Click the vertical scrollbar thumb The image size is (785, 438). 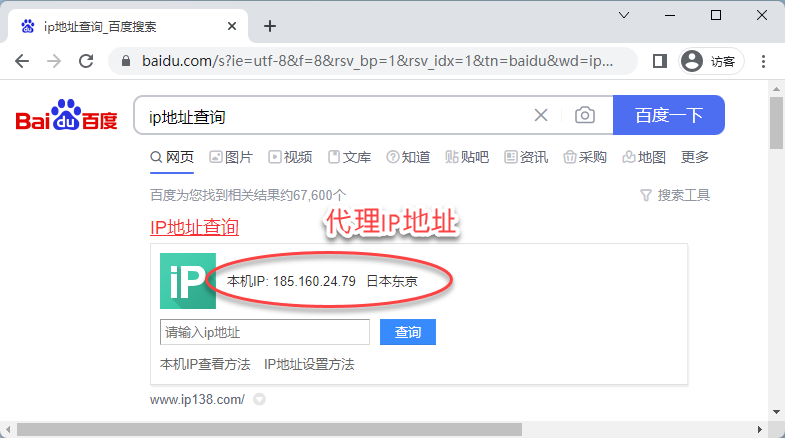[x=776, y=123]
